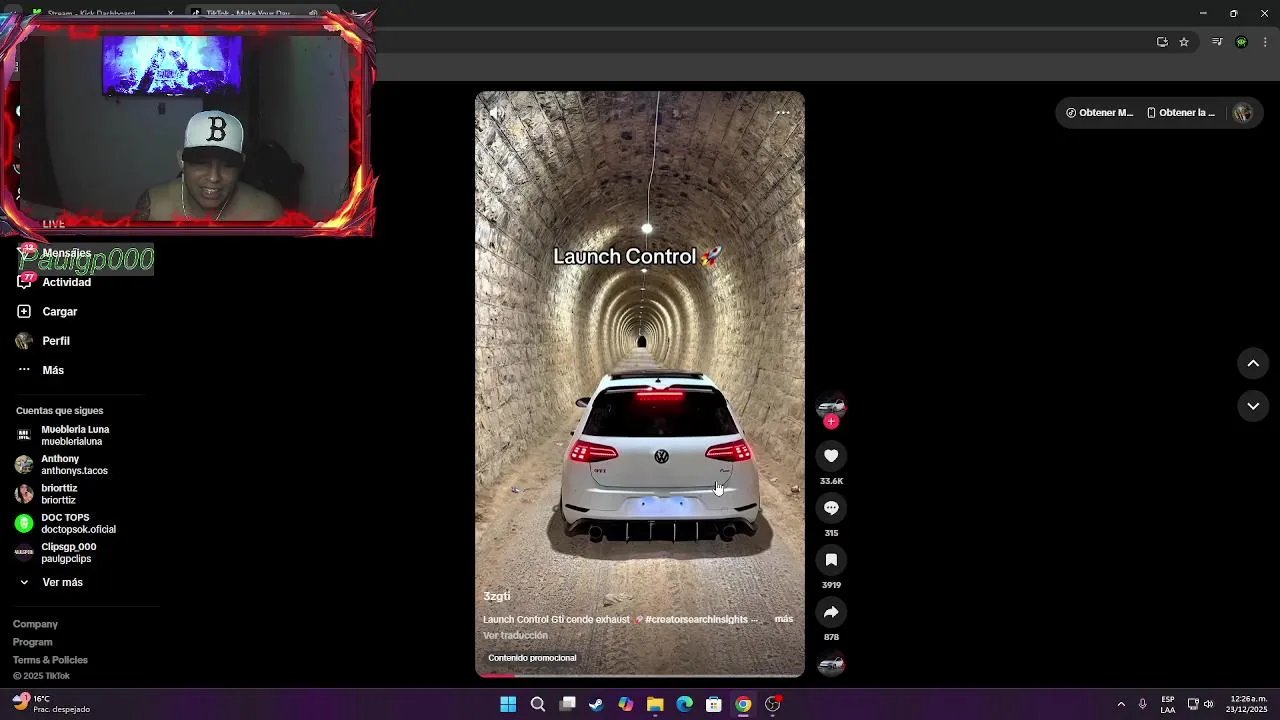The height and width of the screenshot is (720, 1280).
Task: Open the video's three-dot options menu
Action: (x=783, y=113)
